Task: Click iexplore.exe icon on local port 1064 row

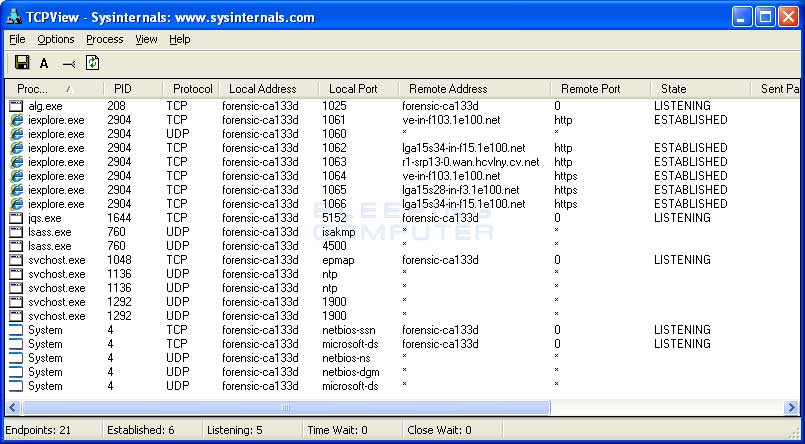Action: (x=16, y=176)
